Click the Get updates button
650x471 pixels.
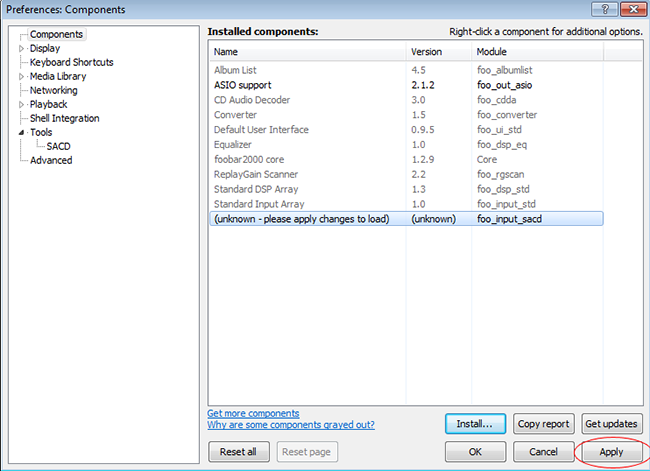coord(610,424)
